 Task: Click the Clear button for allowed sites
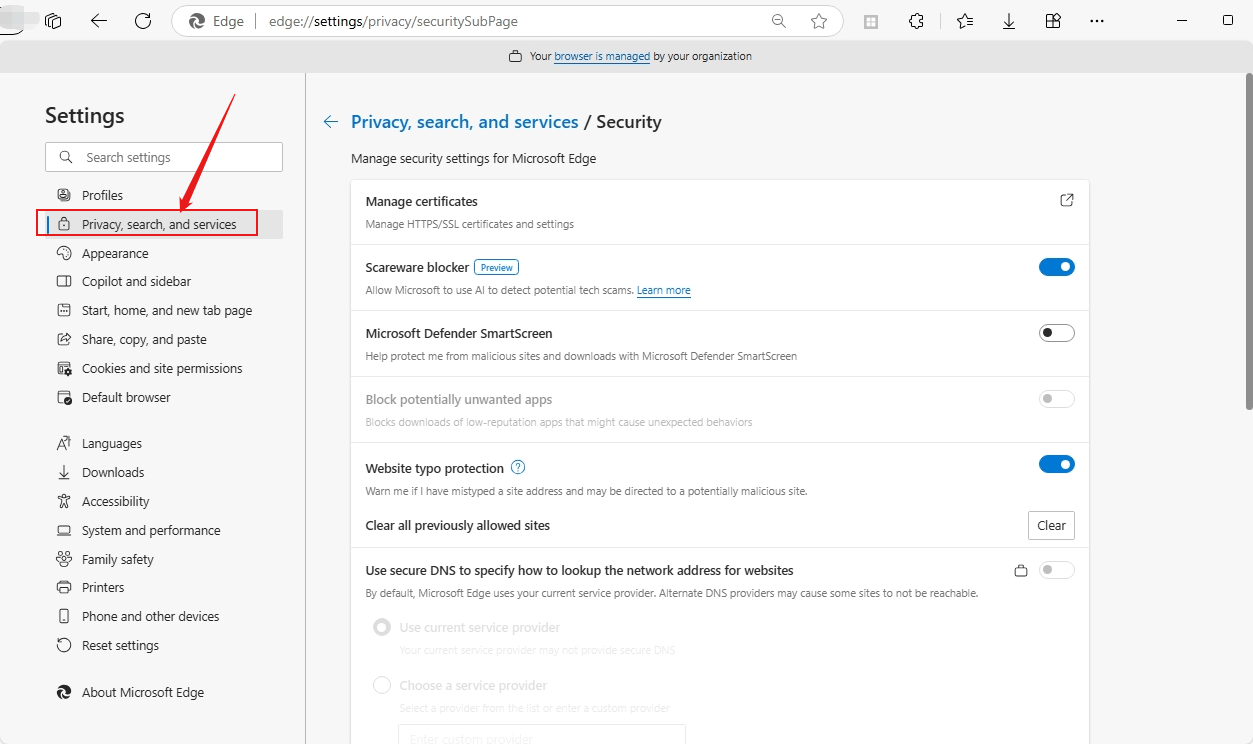click(x=1051, y=526)
